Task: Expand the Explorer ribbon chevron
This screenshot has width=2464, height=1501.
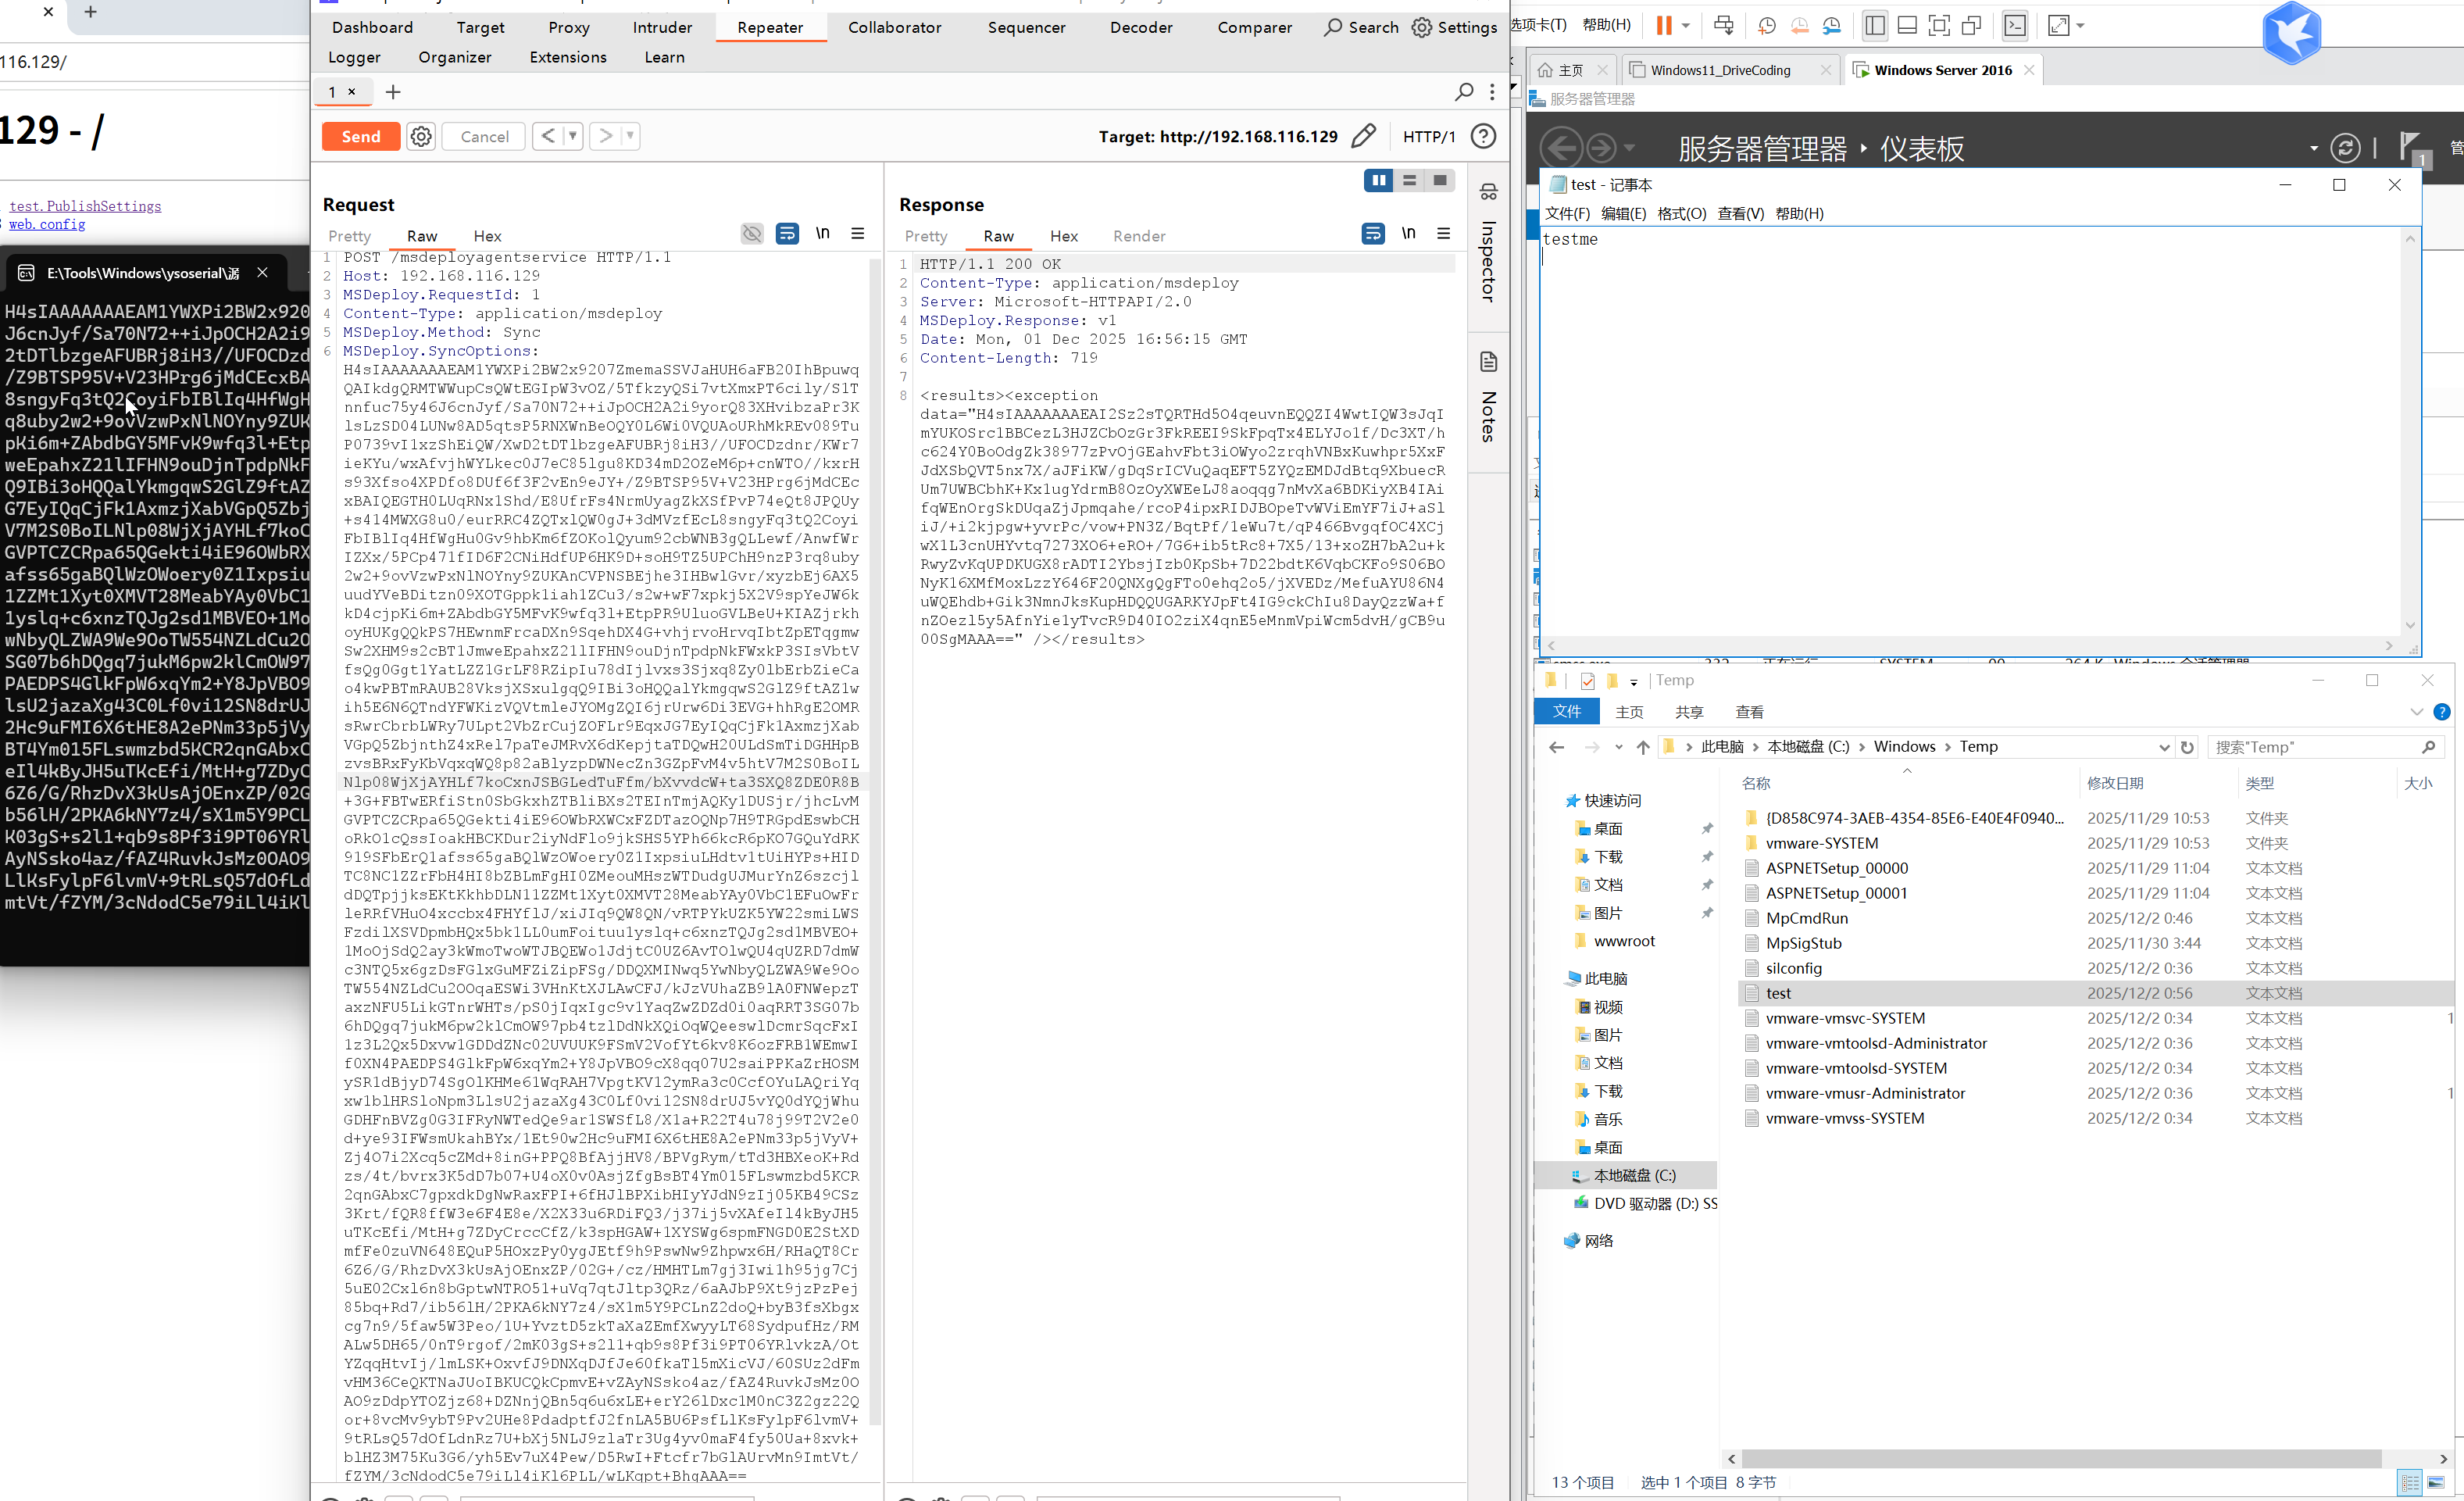Action: pos(2416,712)
